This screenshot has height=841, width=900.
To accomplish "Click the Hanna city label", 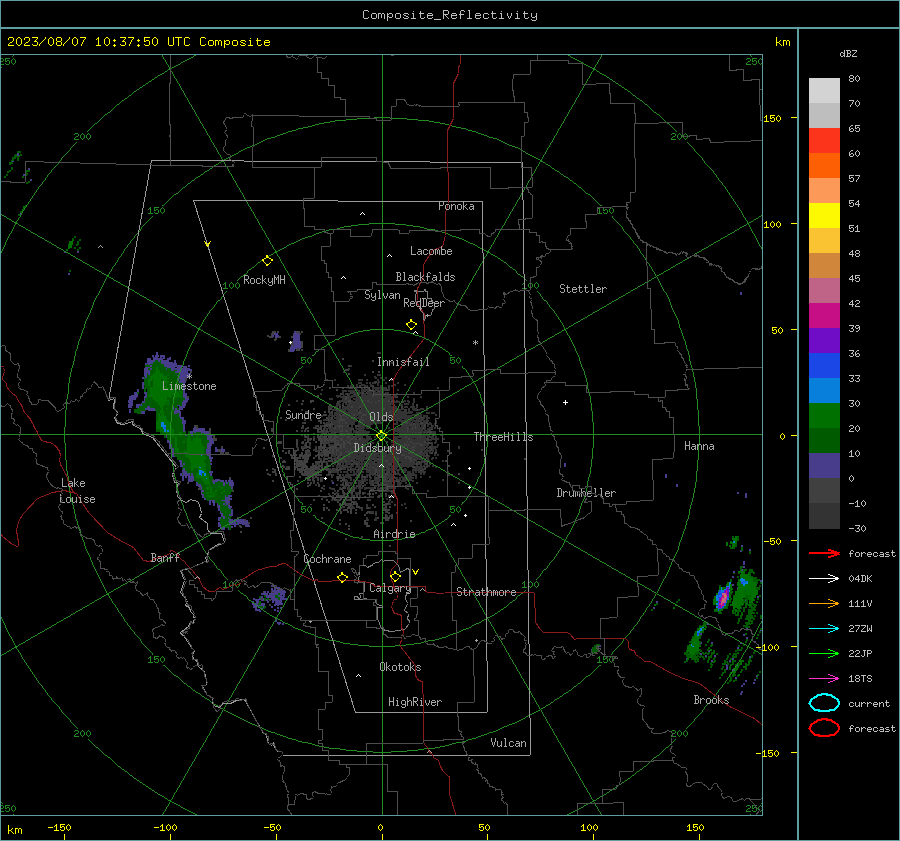I will pyautogui.click(x=699, y=446).
